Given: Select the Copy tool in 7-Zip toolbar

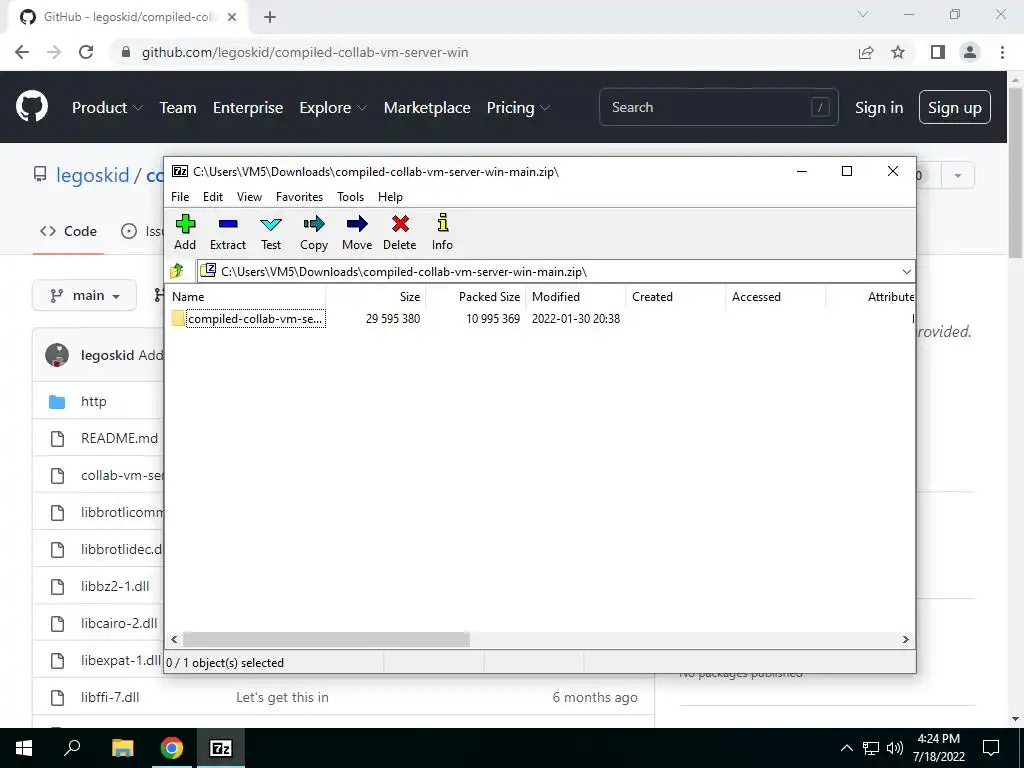Looking at the screenshot, I should pos(313,232).
